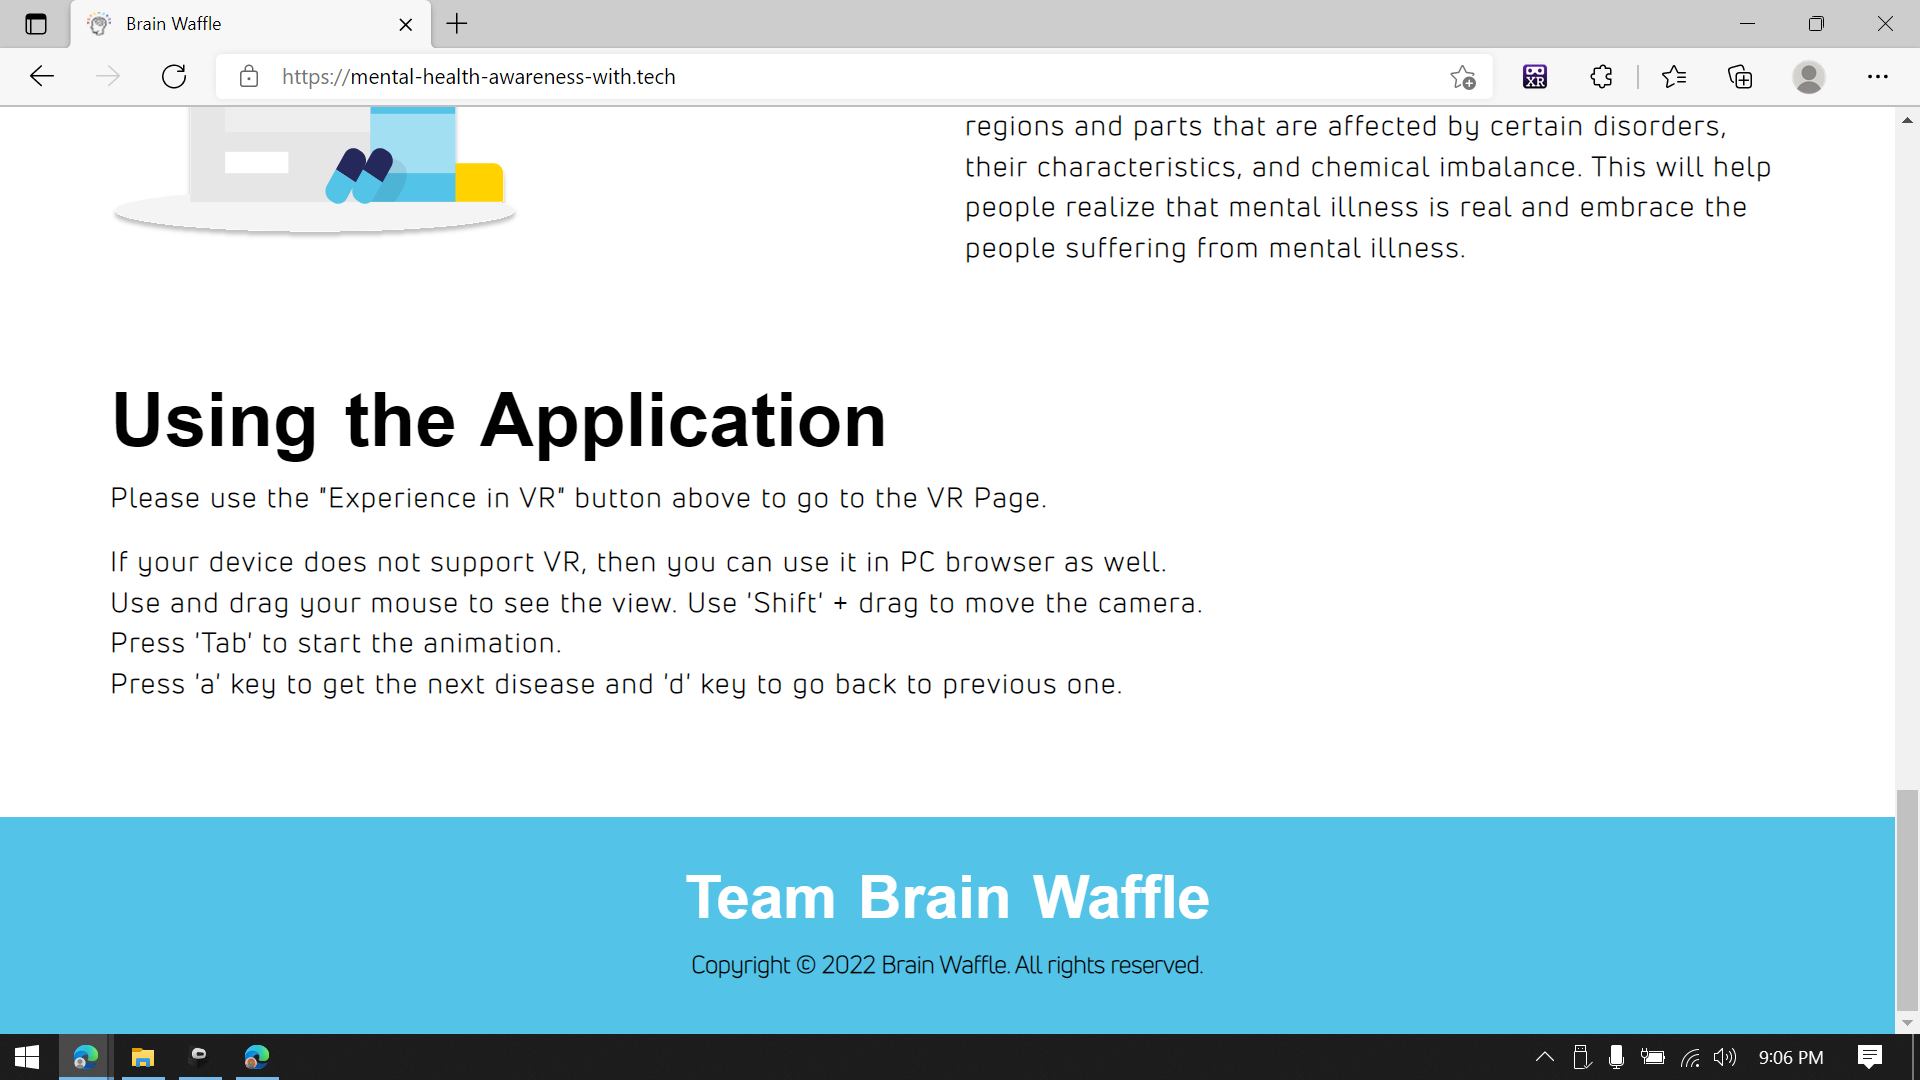The image size is (1920, 1080).
Task: Expand hidden system tray icons
Action: tap(1544, 1057)
